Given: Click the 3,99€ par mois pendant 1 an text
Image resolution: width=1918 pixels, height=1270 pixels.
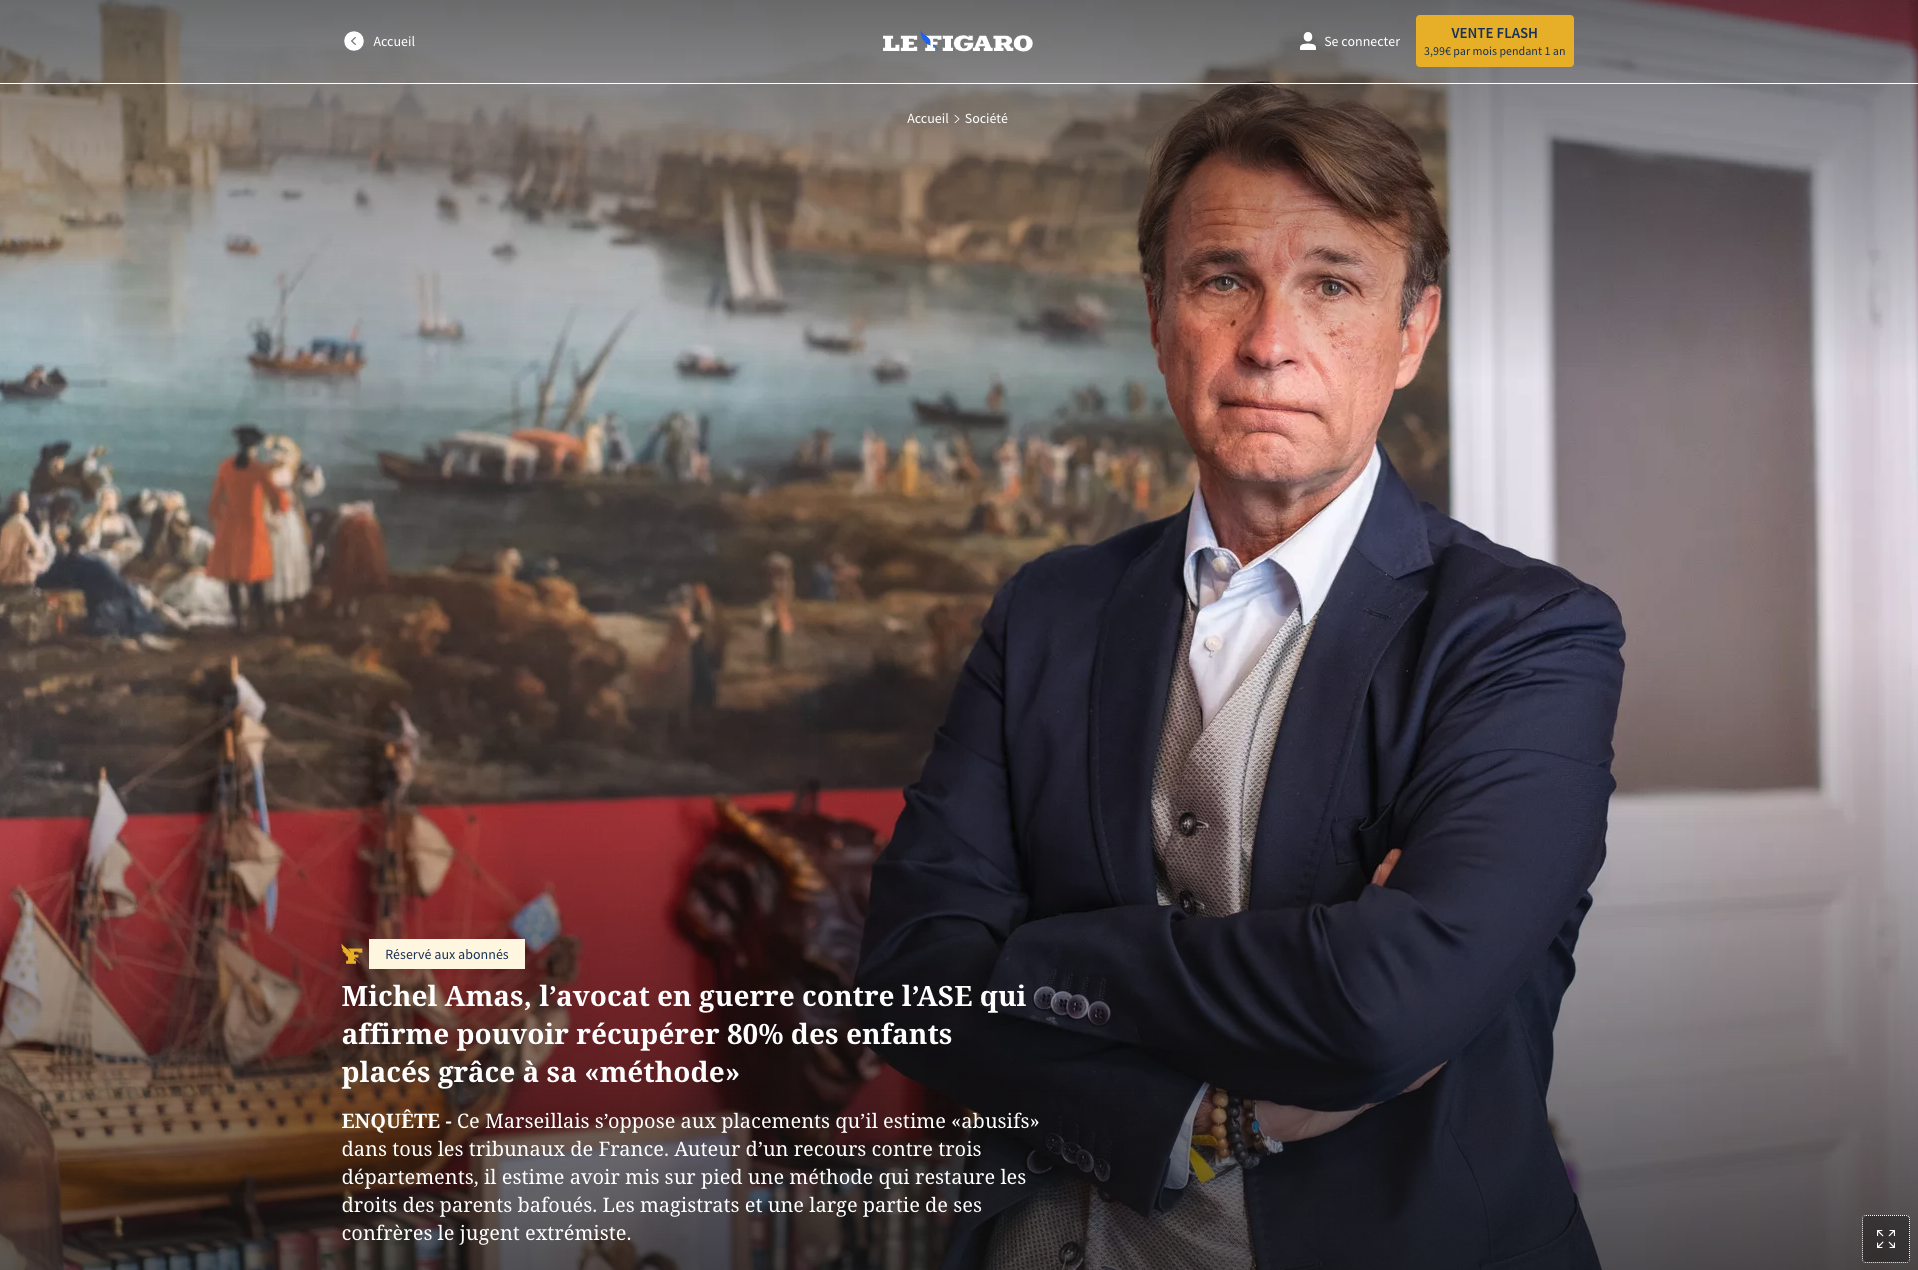Looking at the screenshot, I should (1494, 51).
